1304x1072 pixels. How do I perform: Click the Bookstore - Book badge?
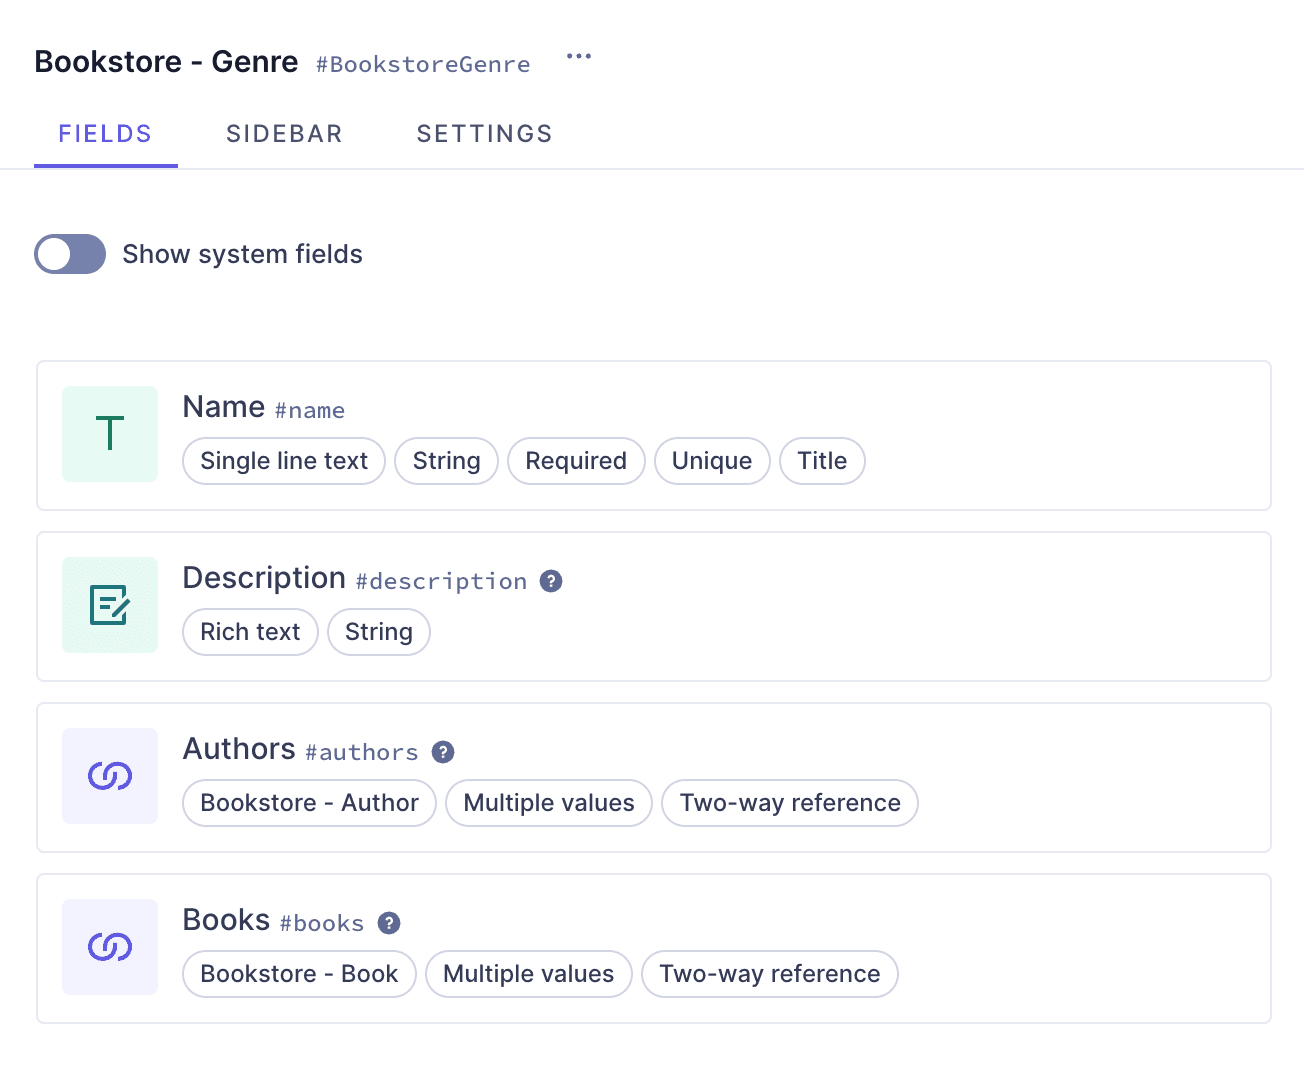299,974
